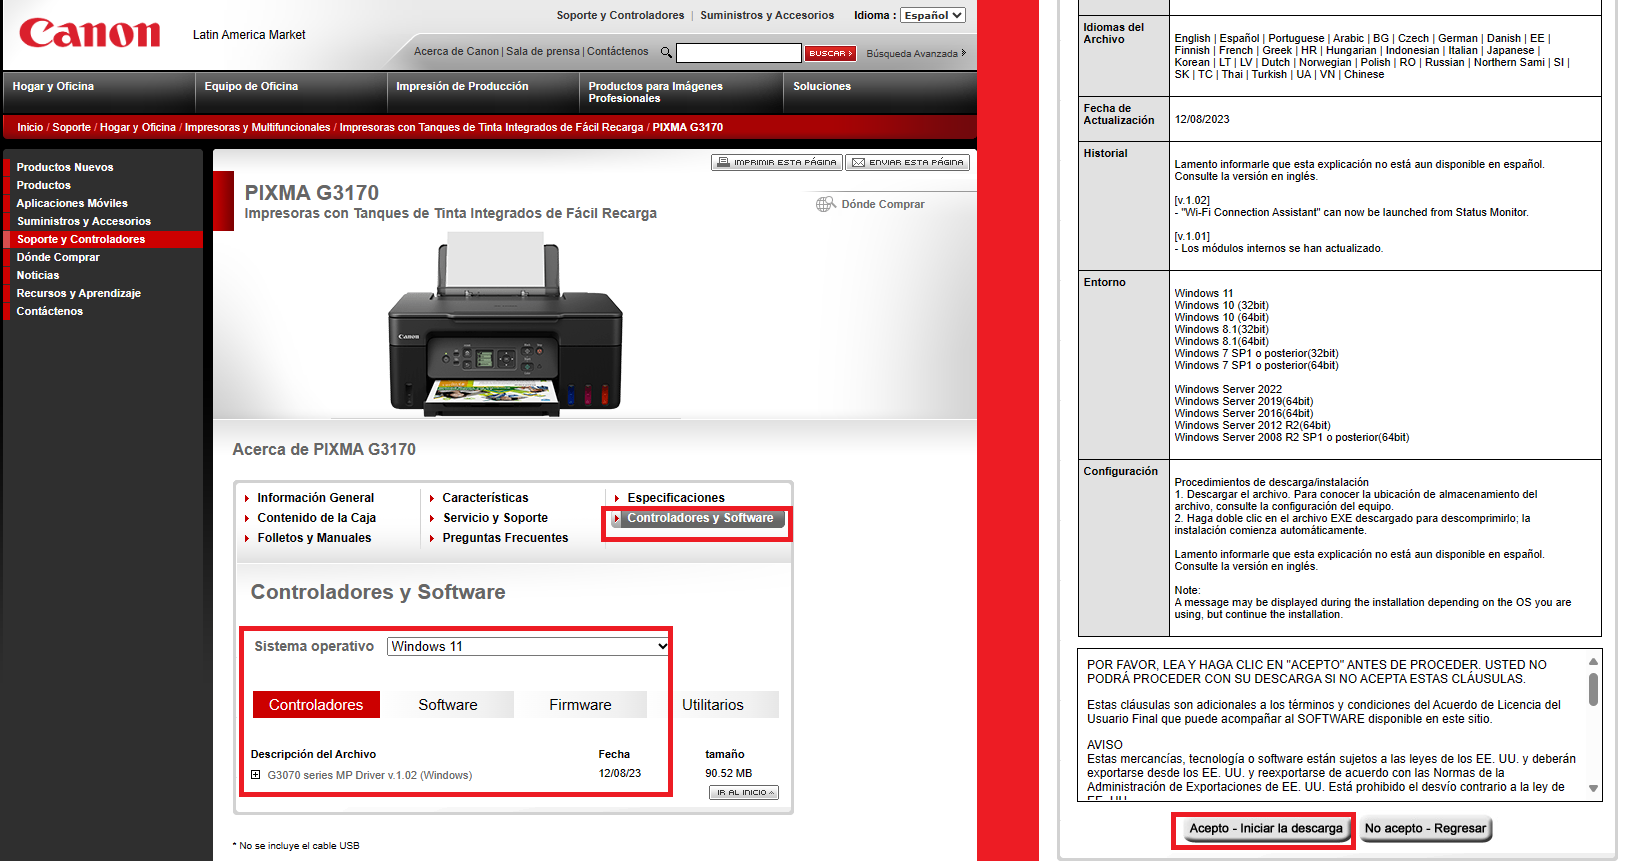The width and height of the screenshot is (1630, 862).
Task: Open the Hogar y Oficina menu
Action: point(55,87)
